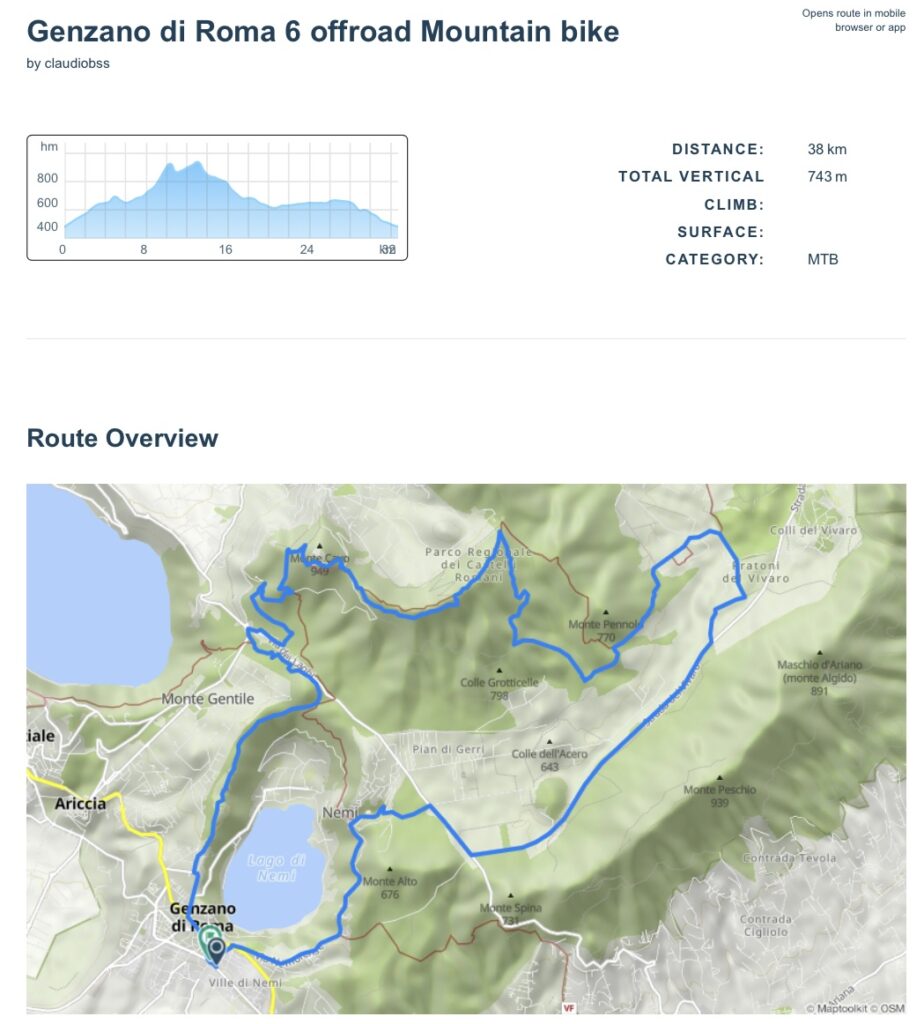Viewport: 924px width, 1024px height.
Task: Select the Nemi town label on map
Action: [x=339, y=813]
